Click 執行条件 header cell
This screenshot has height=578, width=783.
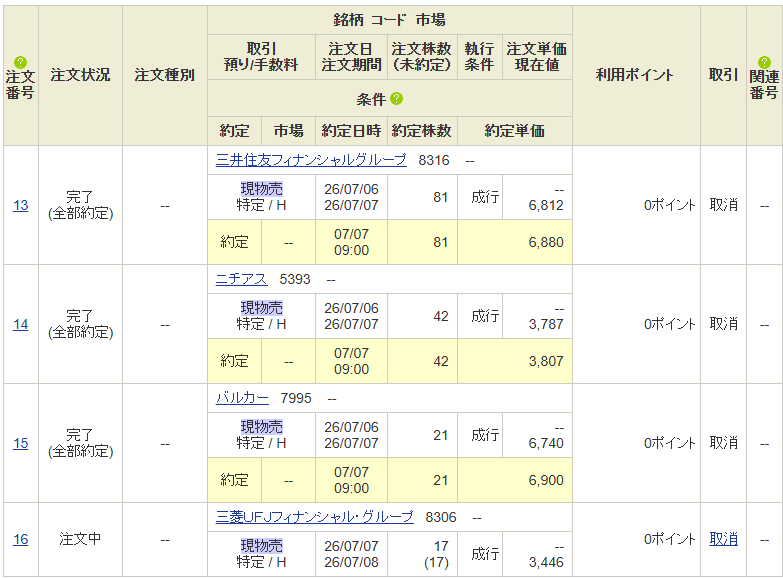click(480, 56)
